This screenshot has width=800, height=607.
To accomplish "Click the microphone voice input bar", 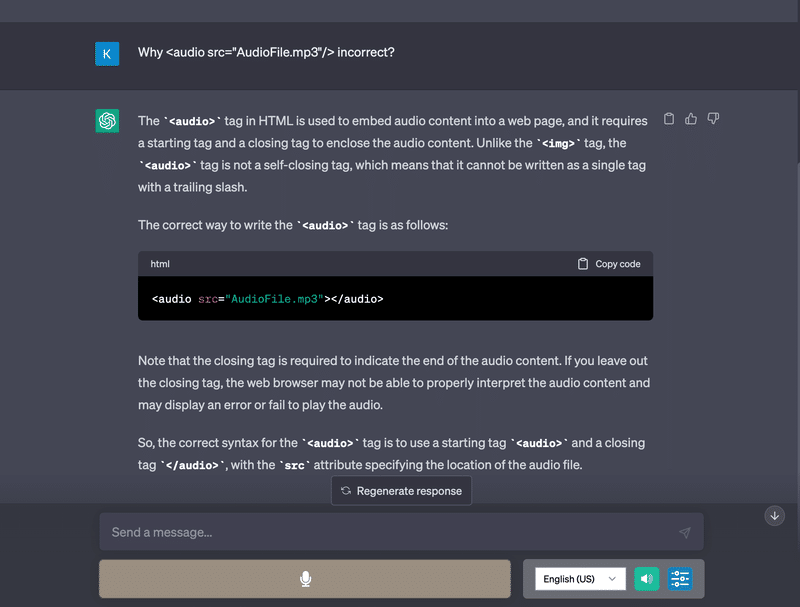I will (x=305, y=579).
